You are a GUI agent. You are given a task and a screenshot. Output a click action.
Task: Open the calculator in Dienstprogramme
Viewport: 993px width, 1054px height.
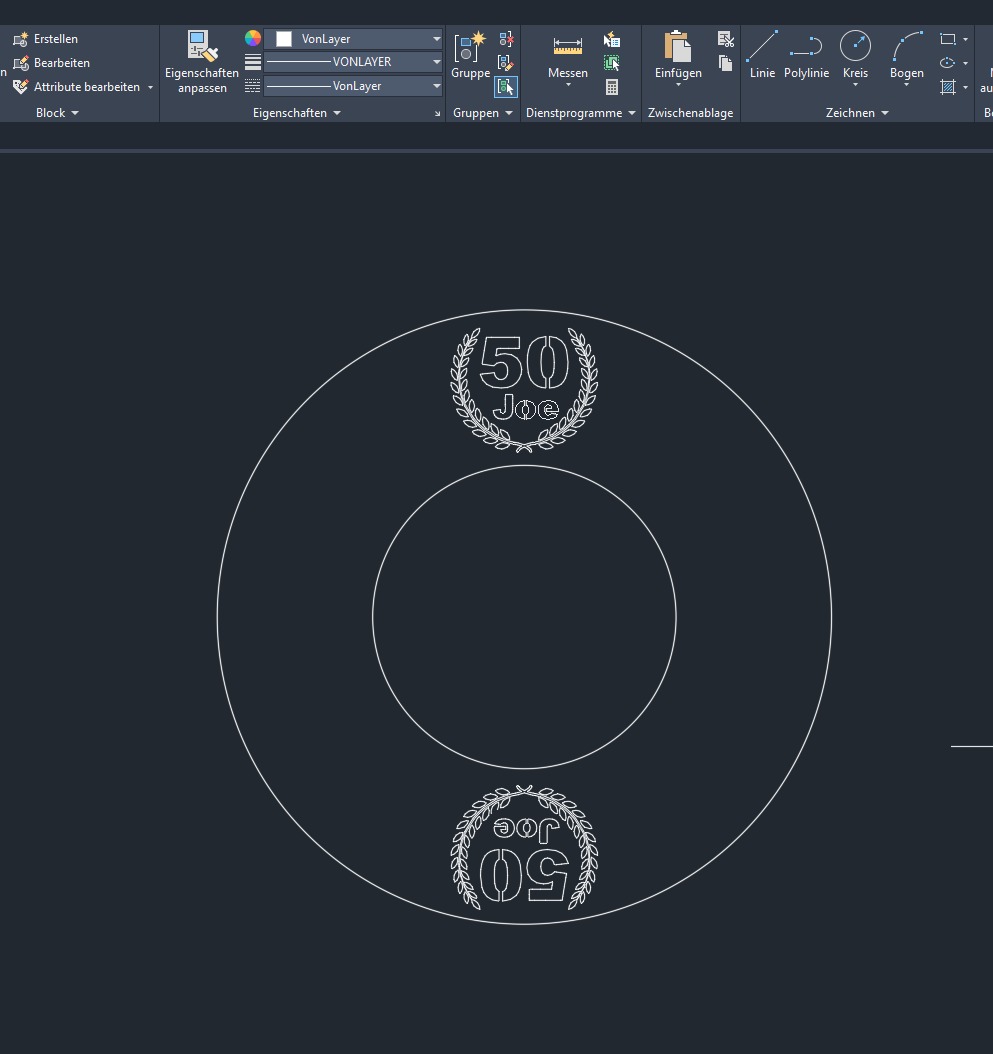(x=612, y=87)
